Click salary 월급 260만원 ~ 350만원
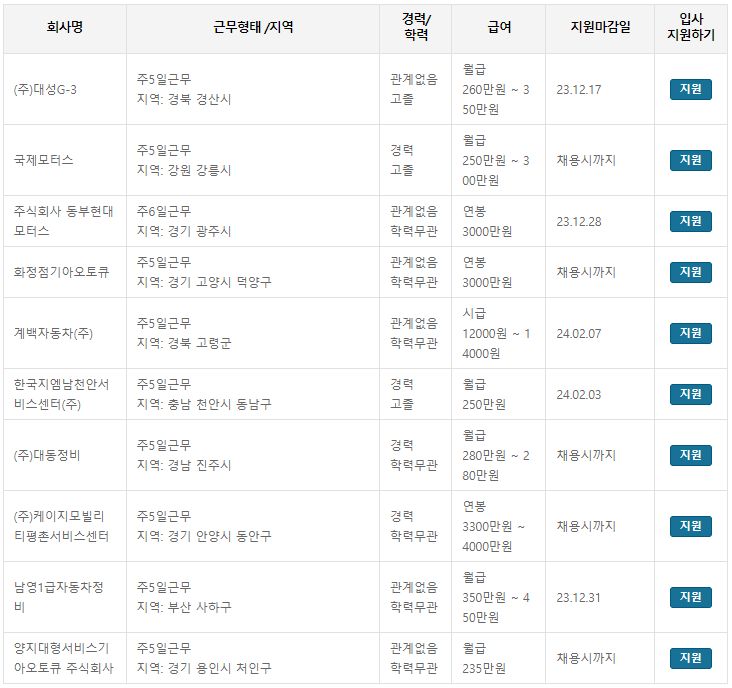732x688 pixels. (496, 89)
